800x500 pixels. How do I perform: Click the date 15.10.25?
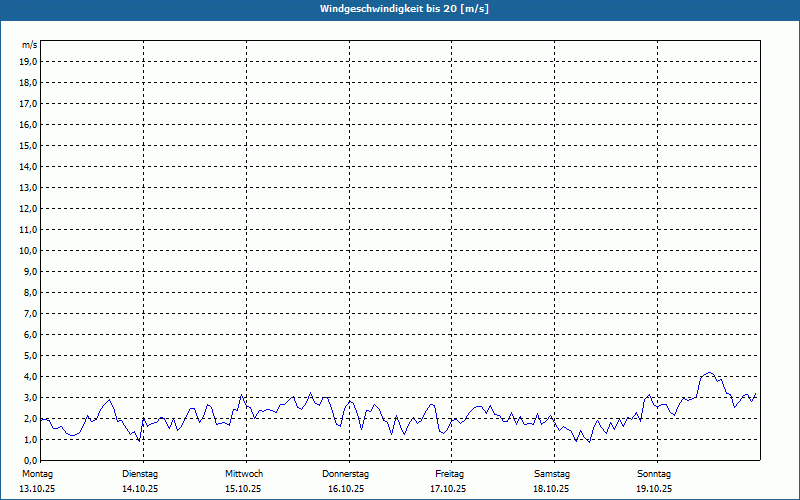(244, 489)
